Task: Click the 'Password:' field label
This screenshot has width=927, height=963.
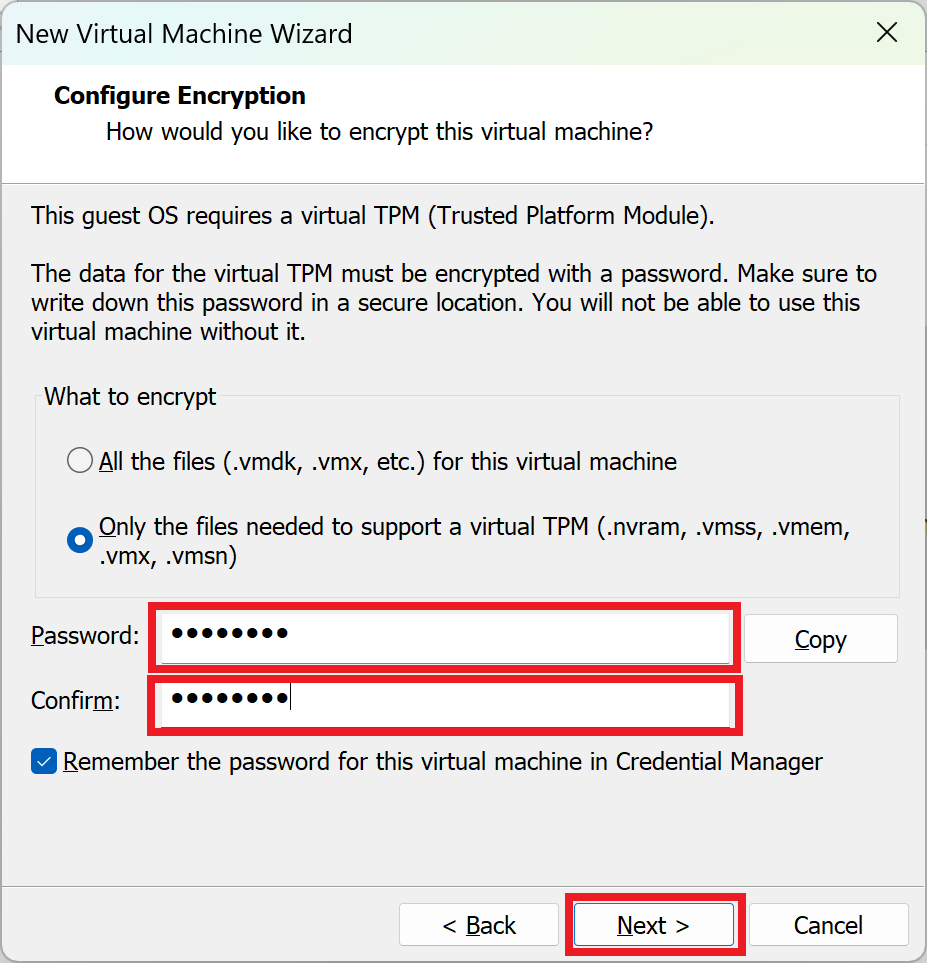Action: point(85,635)
